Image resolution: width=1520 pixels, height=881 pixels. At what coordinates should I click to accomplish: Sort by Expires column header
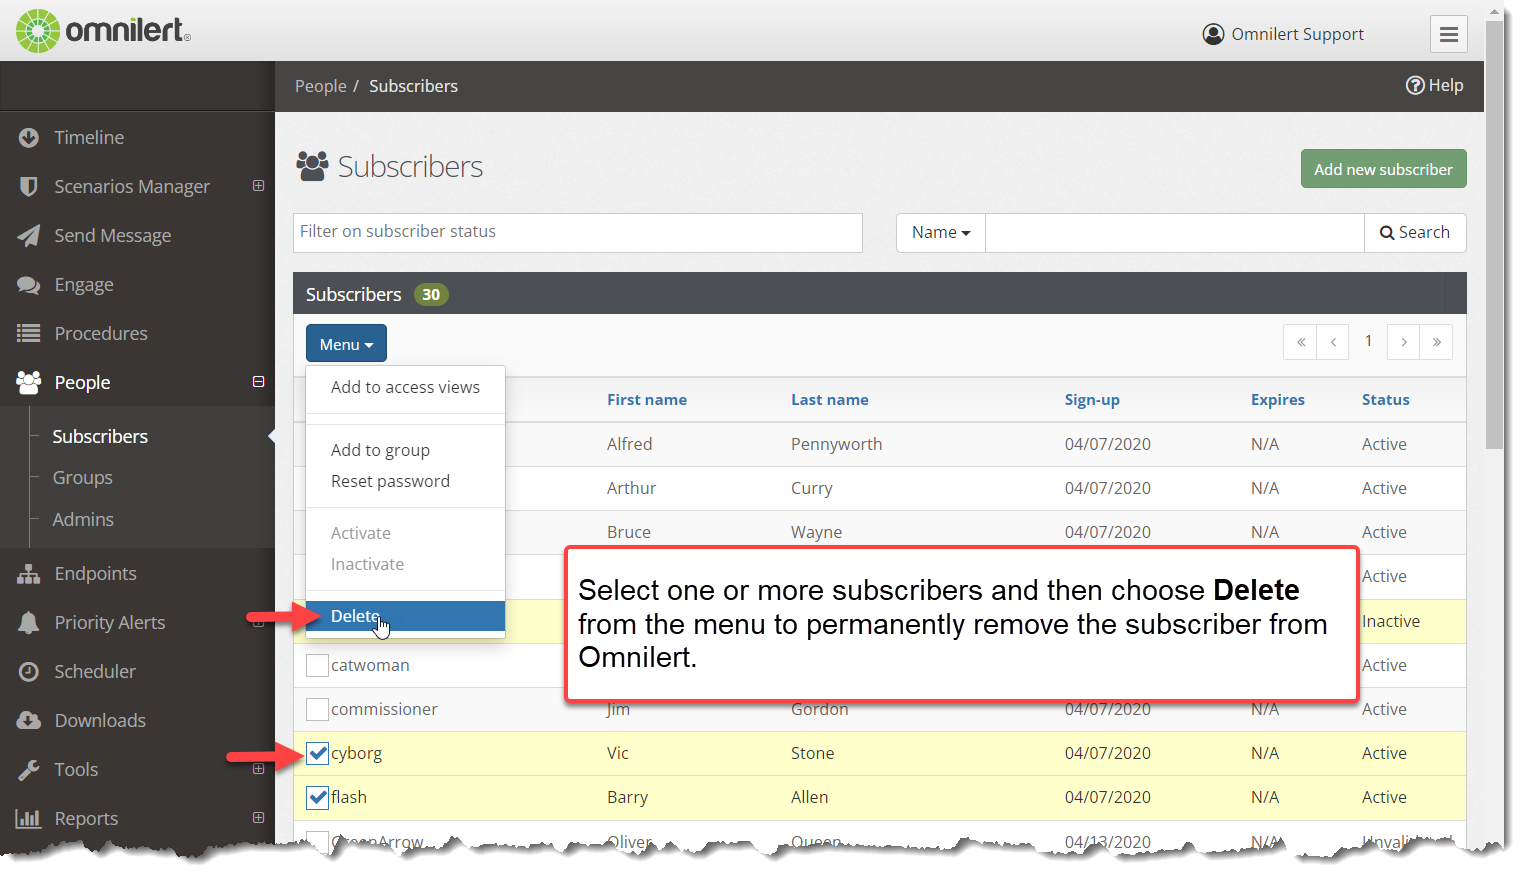[1277, 399]
